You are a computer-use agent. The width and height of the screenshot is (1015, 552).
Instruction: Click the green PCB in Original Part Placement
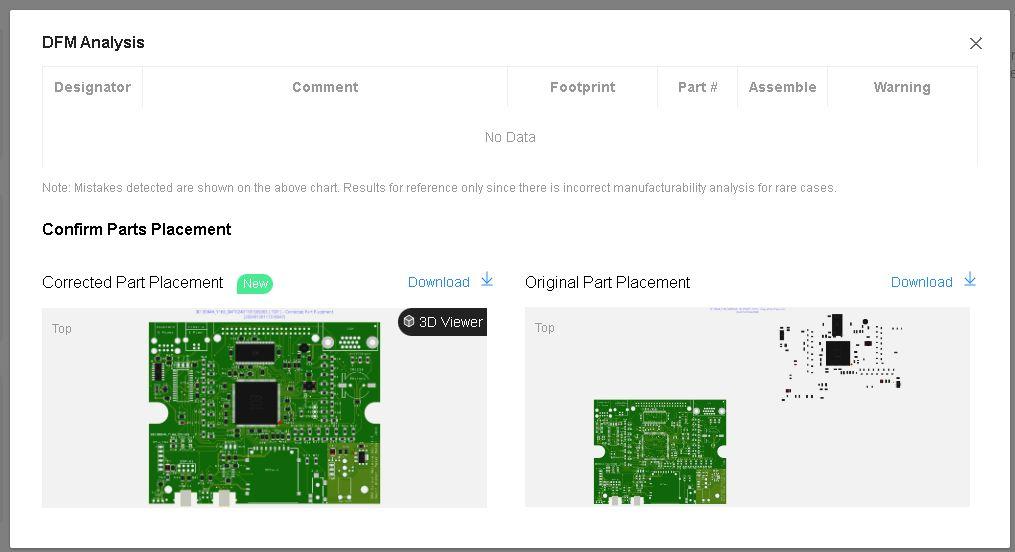660,451
